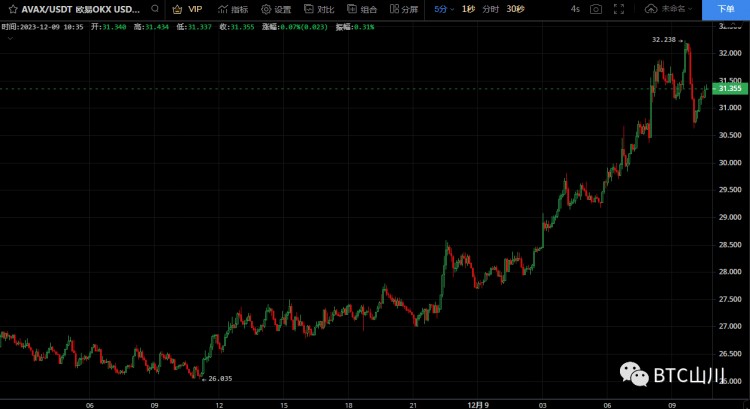
Task: Star AVAX/USDT as a favorite
Action: click(13, 9)
